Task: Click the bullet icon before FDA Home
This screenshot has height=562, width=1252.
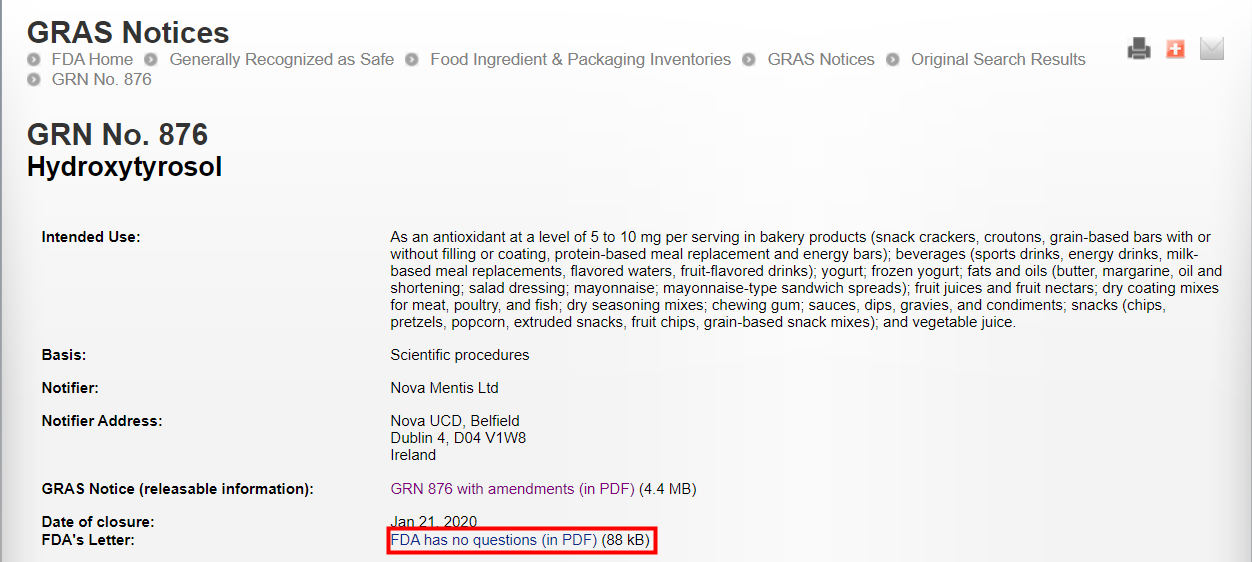Action: click(35, 60)
